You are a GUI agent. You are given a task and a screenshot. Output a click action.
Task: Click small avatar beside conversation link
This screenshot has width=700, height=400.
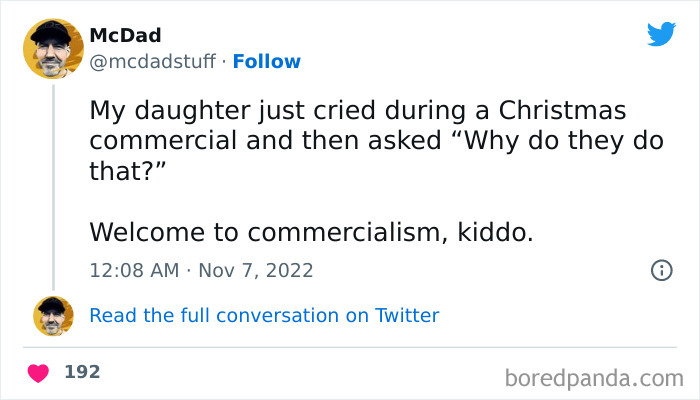coord(53,316)
